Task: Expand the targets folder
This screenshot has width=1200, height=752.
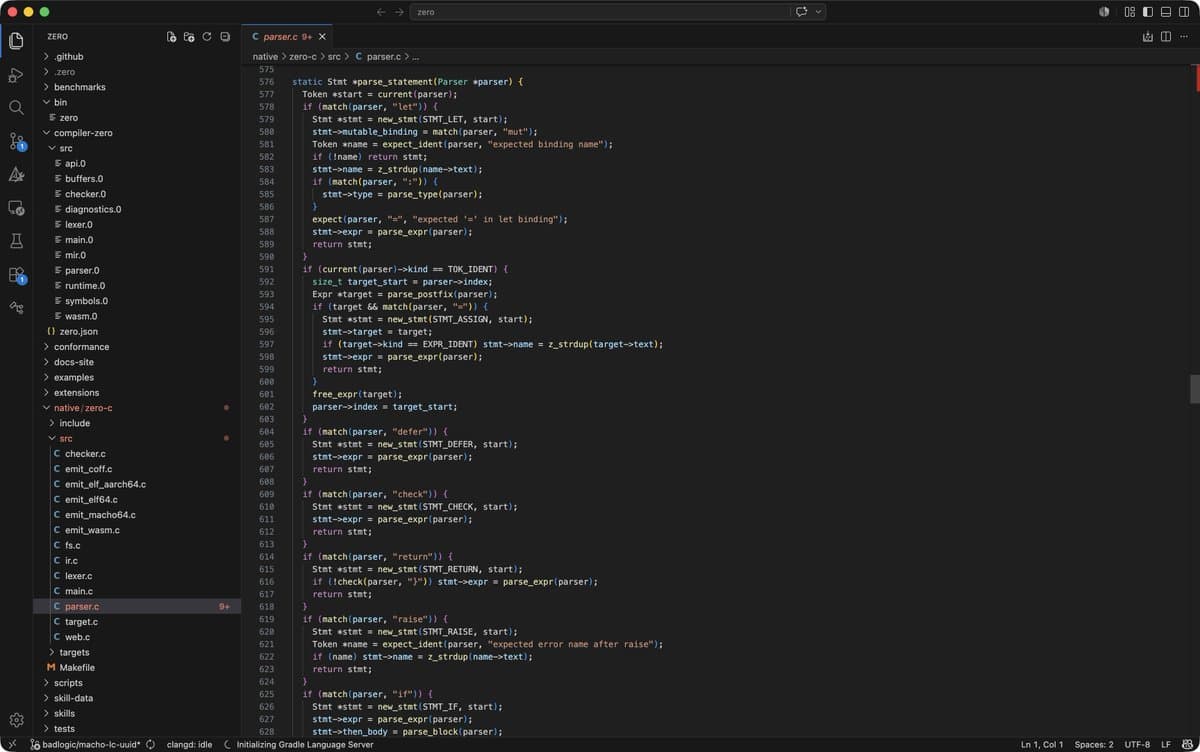Action: pyautogui.click(x=137, y=652)
